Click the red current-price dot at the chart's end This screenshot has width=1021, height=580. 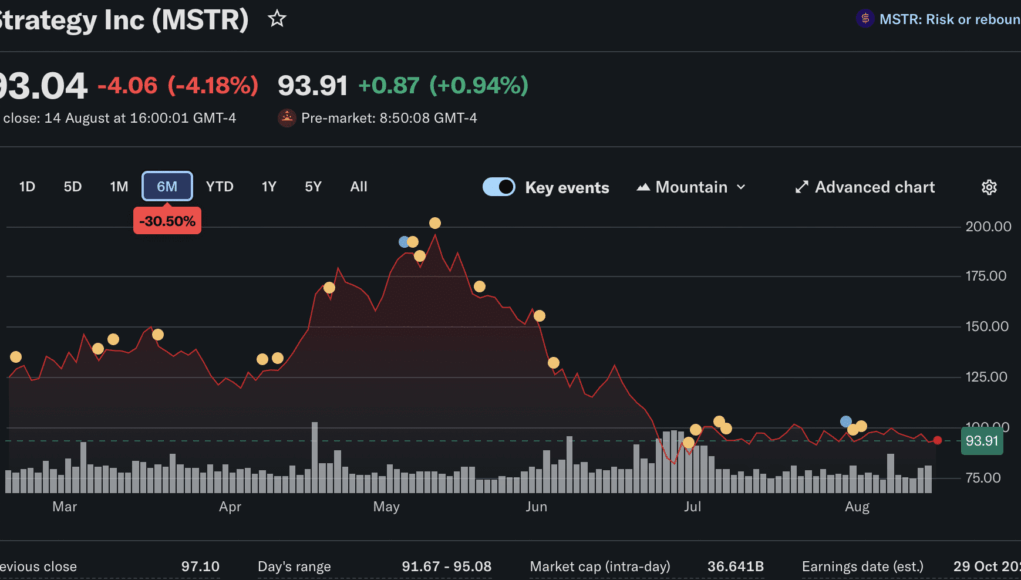pos(938,441)
